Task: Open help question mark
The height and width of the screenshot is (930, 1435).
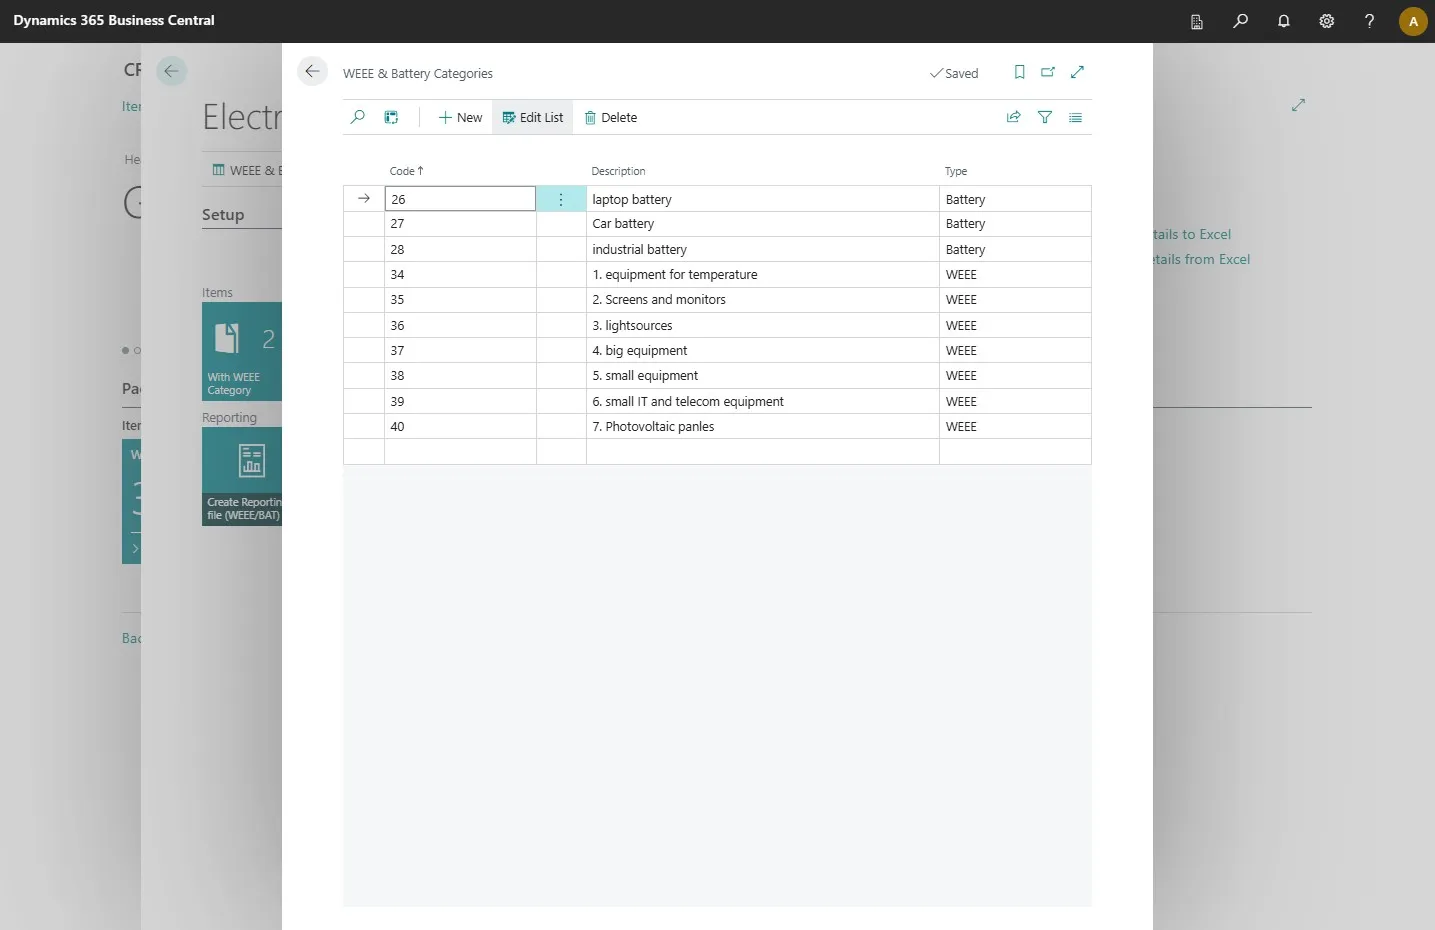Action: [1369, 21]
